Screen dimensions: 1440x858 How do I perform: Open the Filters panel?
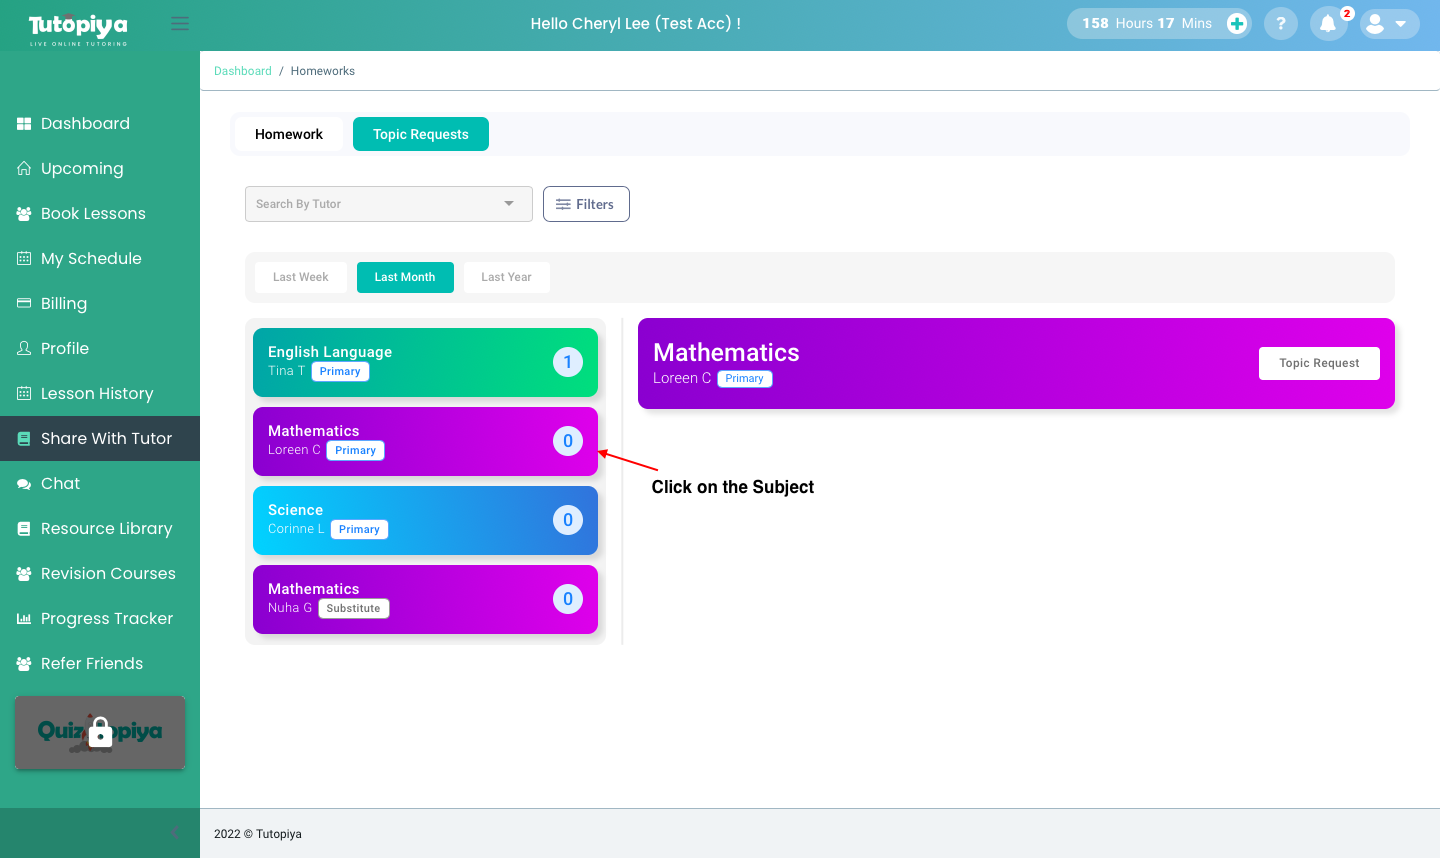pyautogui.click(x=586, y=204)
